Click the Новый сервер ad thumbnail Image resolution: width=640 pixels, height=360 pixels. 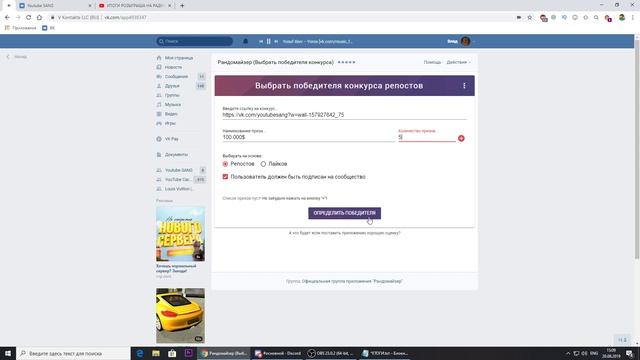tap(180, 234)
